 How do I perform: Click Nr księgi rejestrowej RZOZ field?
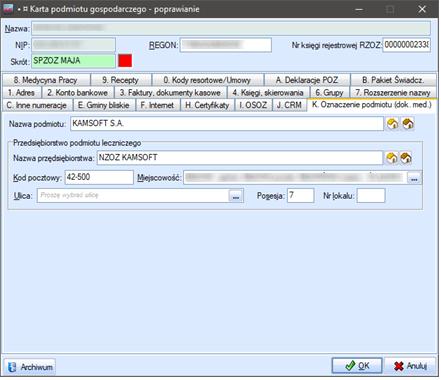pos(407,45)
